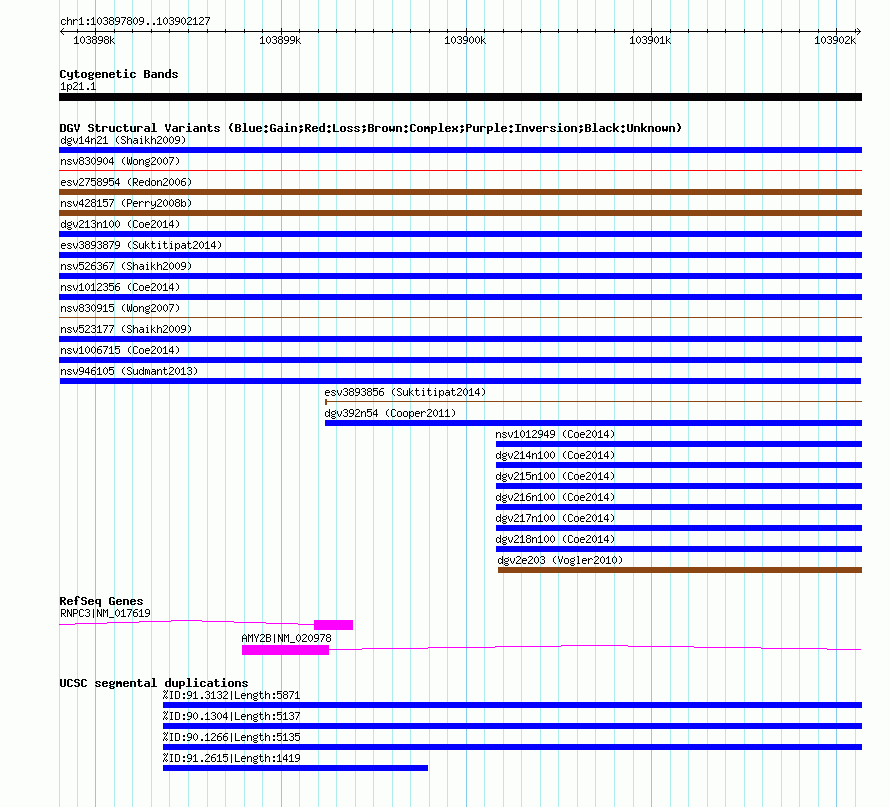Click the %ID:91.2615|Length:1419 duplication label
Screen dimensions: 890x807
click(x=232, y=758)
